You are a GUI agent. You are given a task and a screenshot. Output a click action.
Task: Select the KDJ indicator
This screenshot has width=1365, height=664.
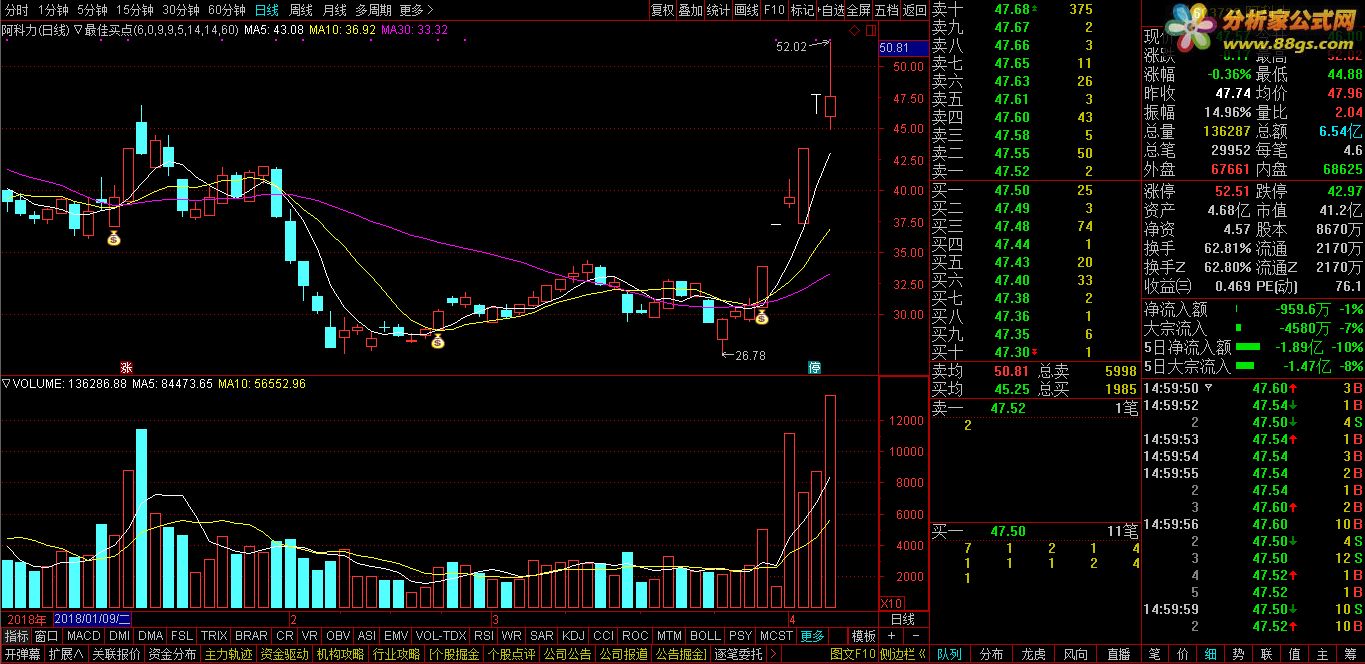pos(573,636)
